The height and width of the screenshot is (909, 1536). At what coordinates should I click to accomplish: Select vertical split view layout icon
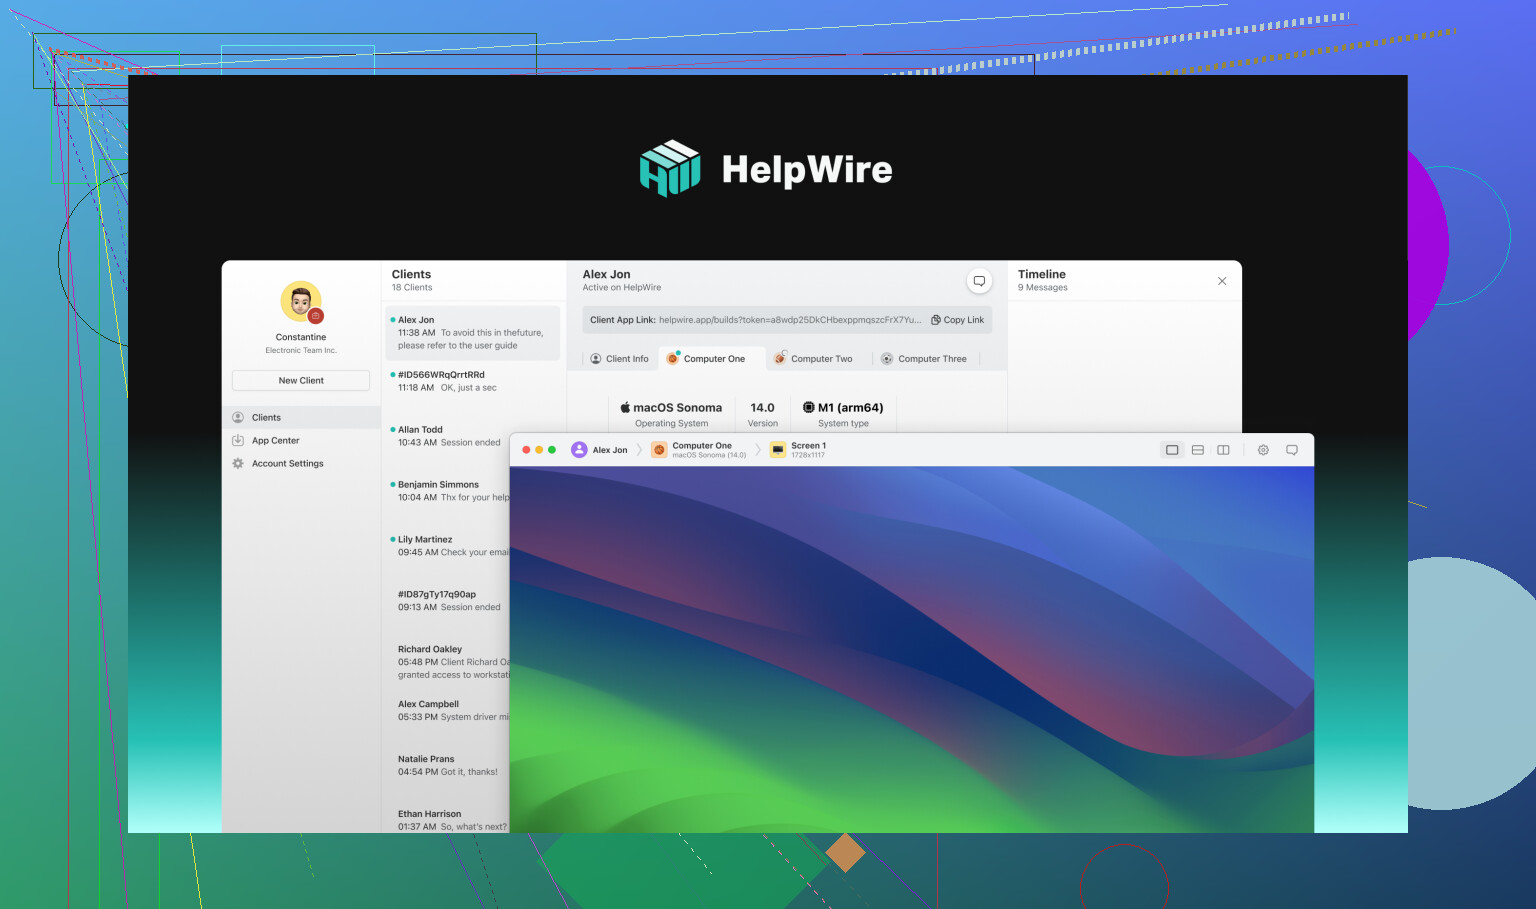[1223, 450]
